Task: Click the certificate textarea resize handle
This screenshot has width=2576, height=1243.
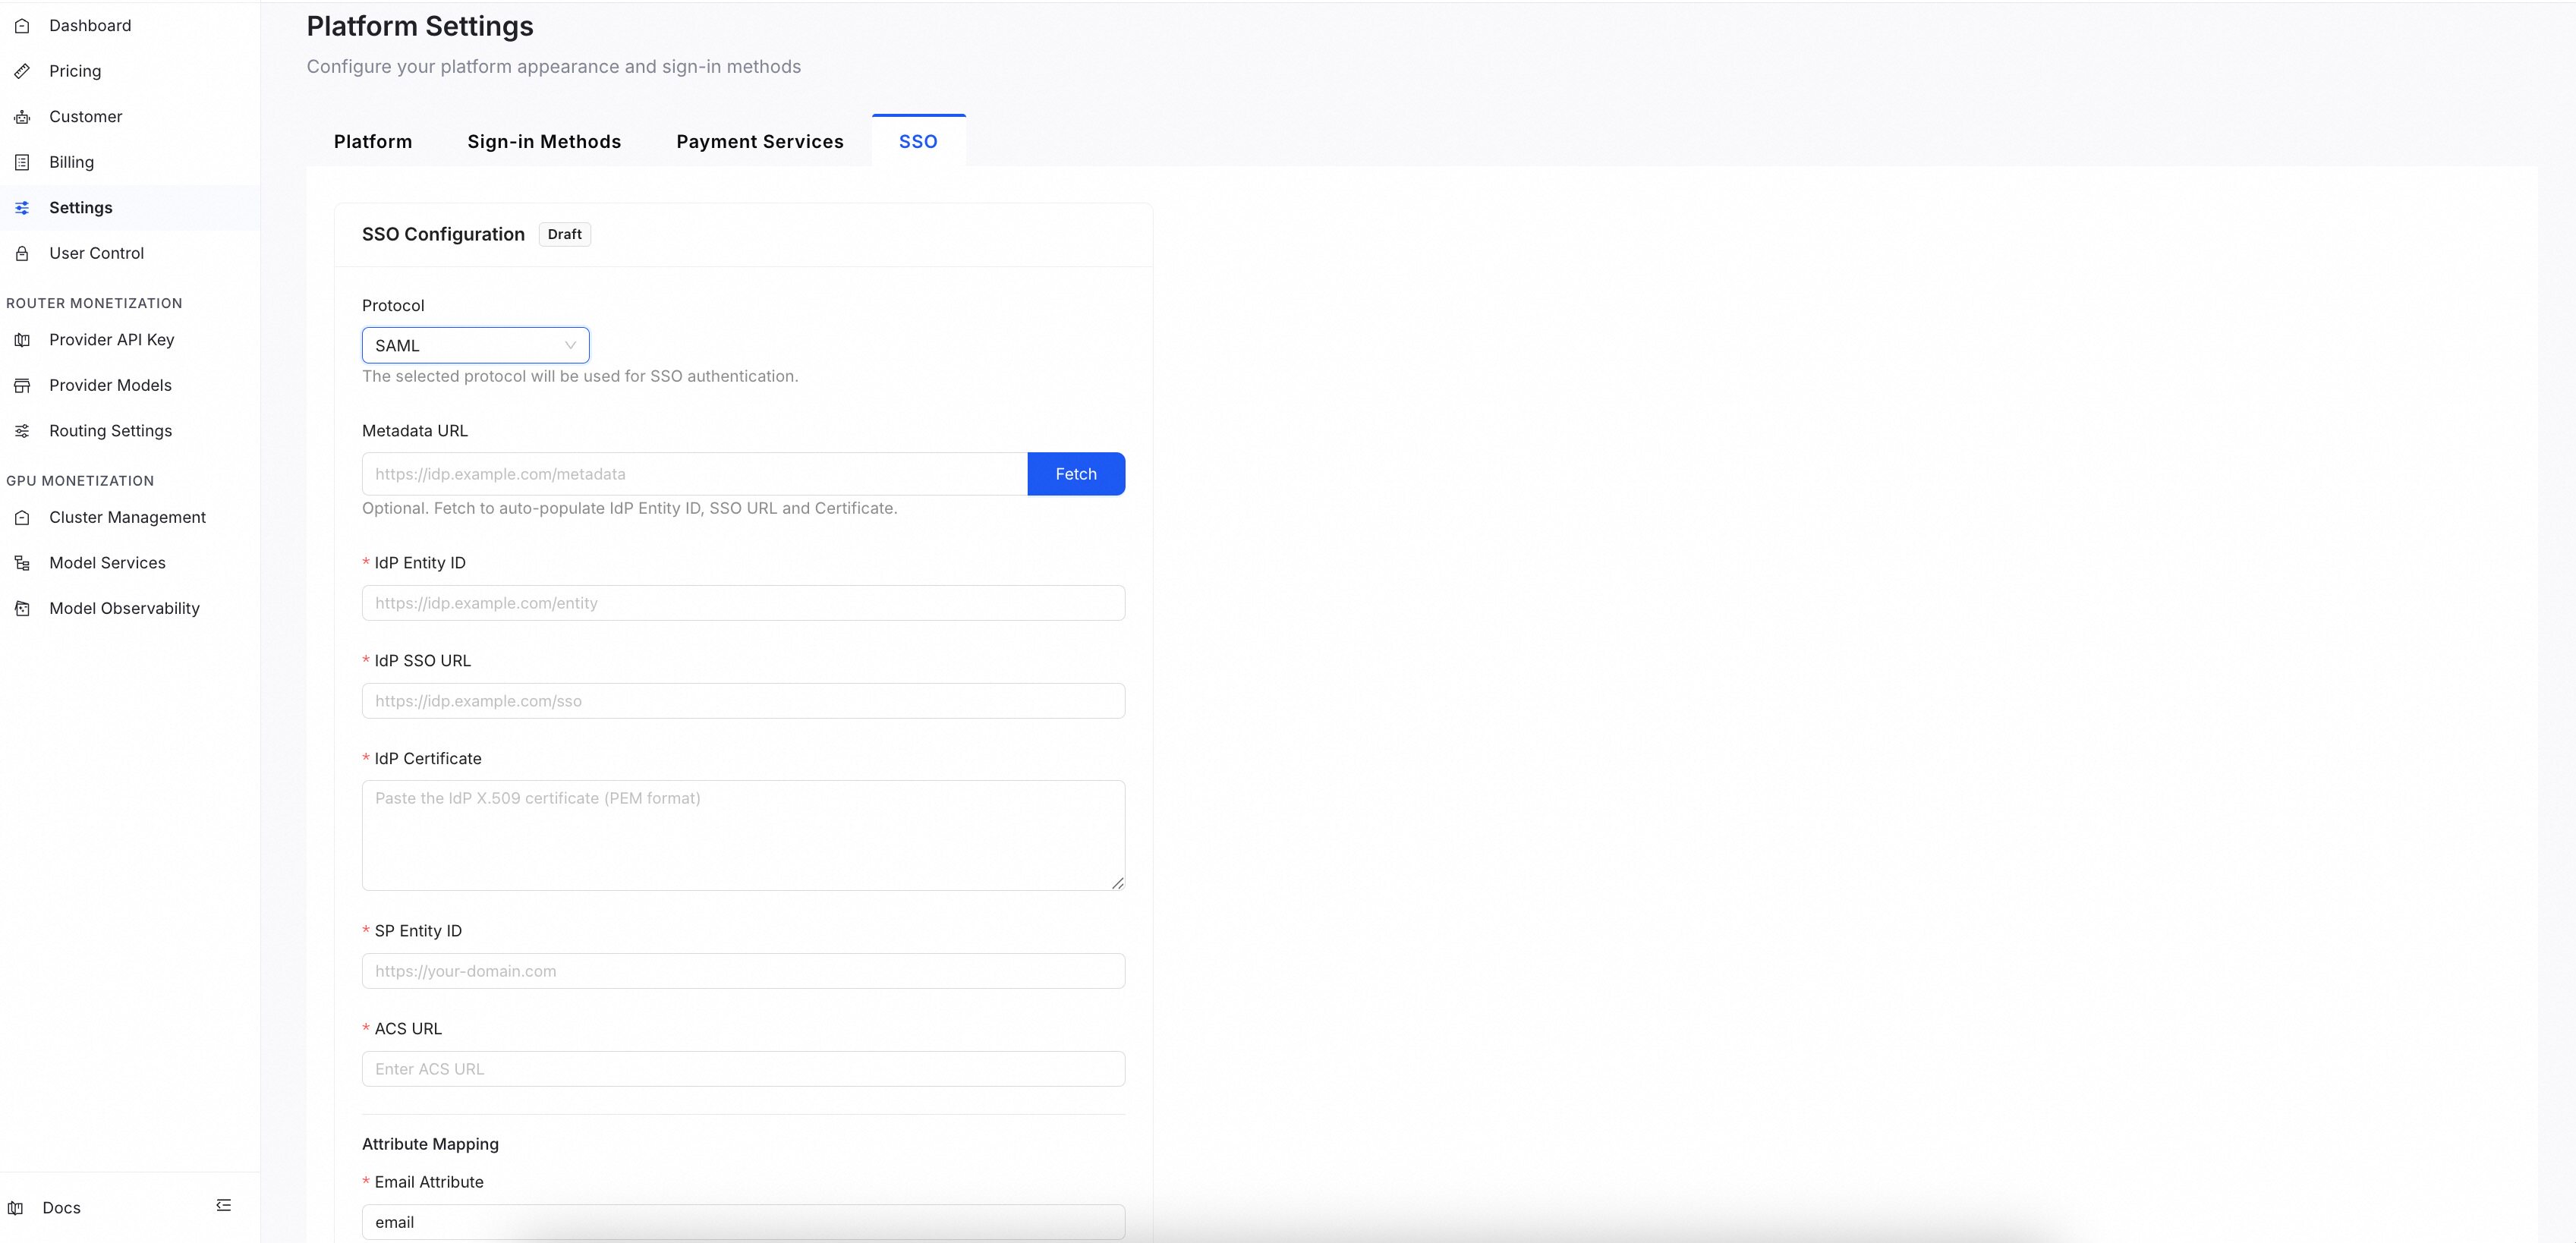Action: tap(1117, 883)
